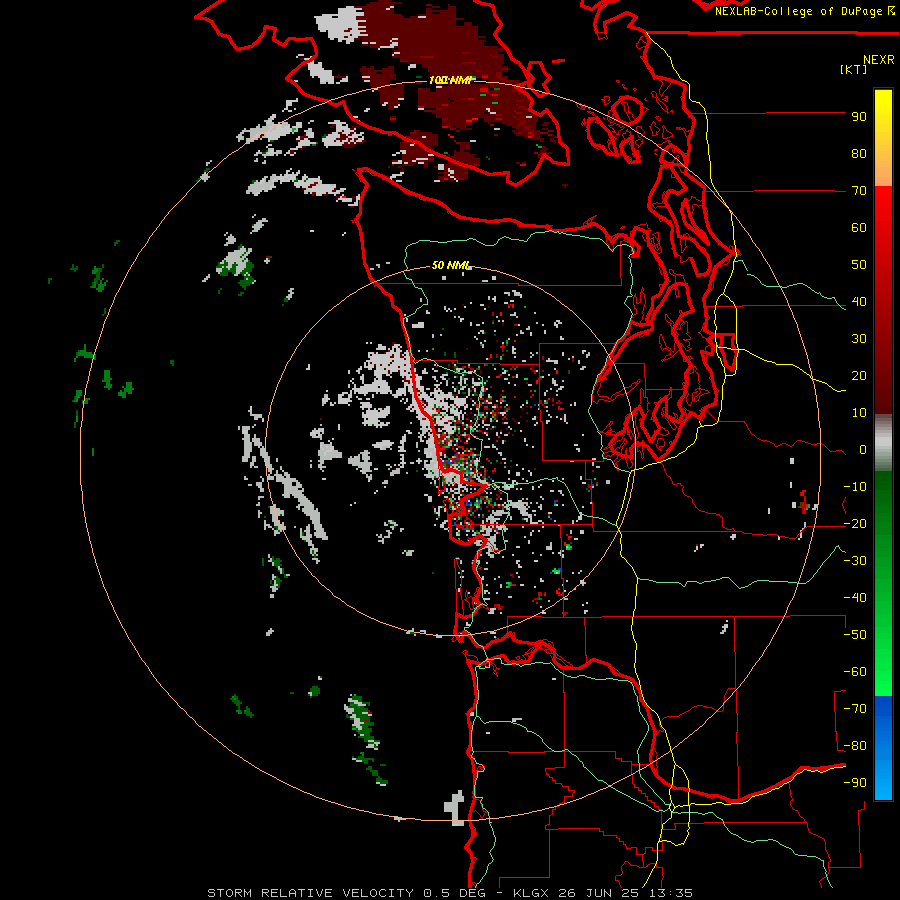
Task: Click the STORM RELATIVE VELOCITY product title text
Action: click(310, 893)
